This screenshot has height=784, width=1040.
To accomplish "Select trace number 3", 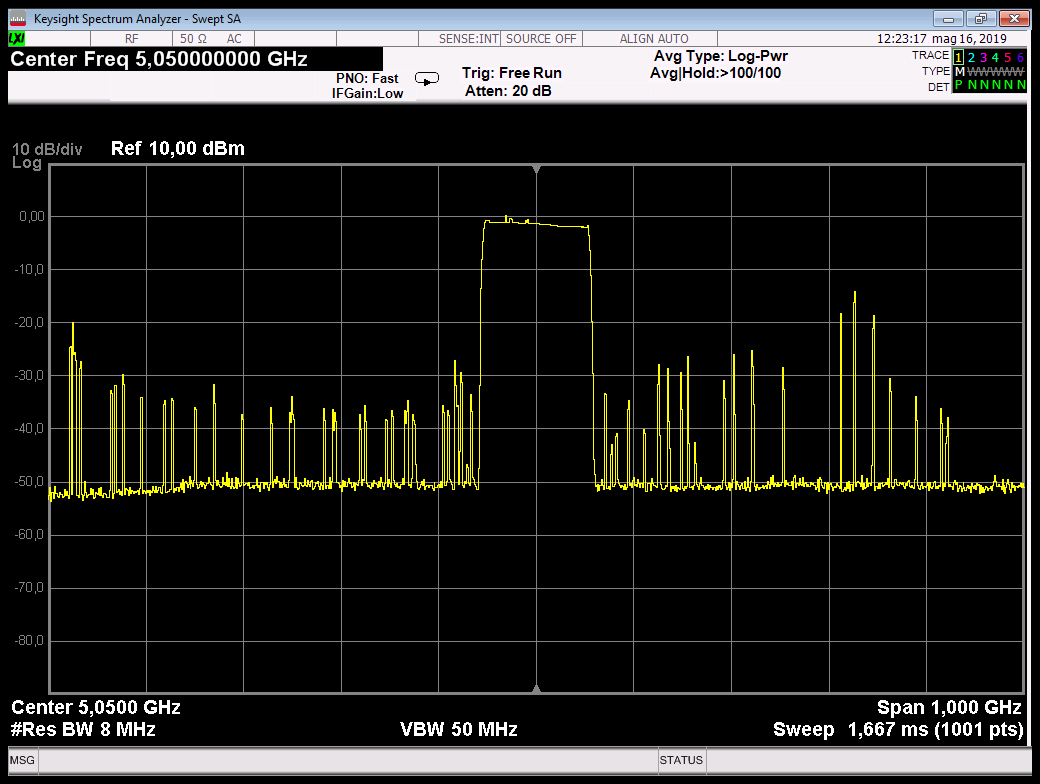I will pyautogui.click(x=984, y=58).
